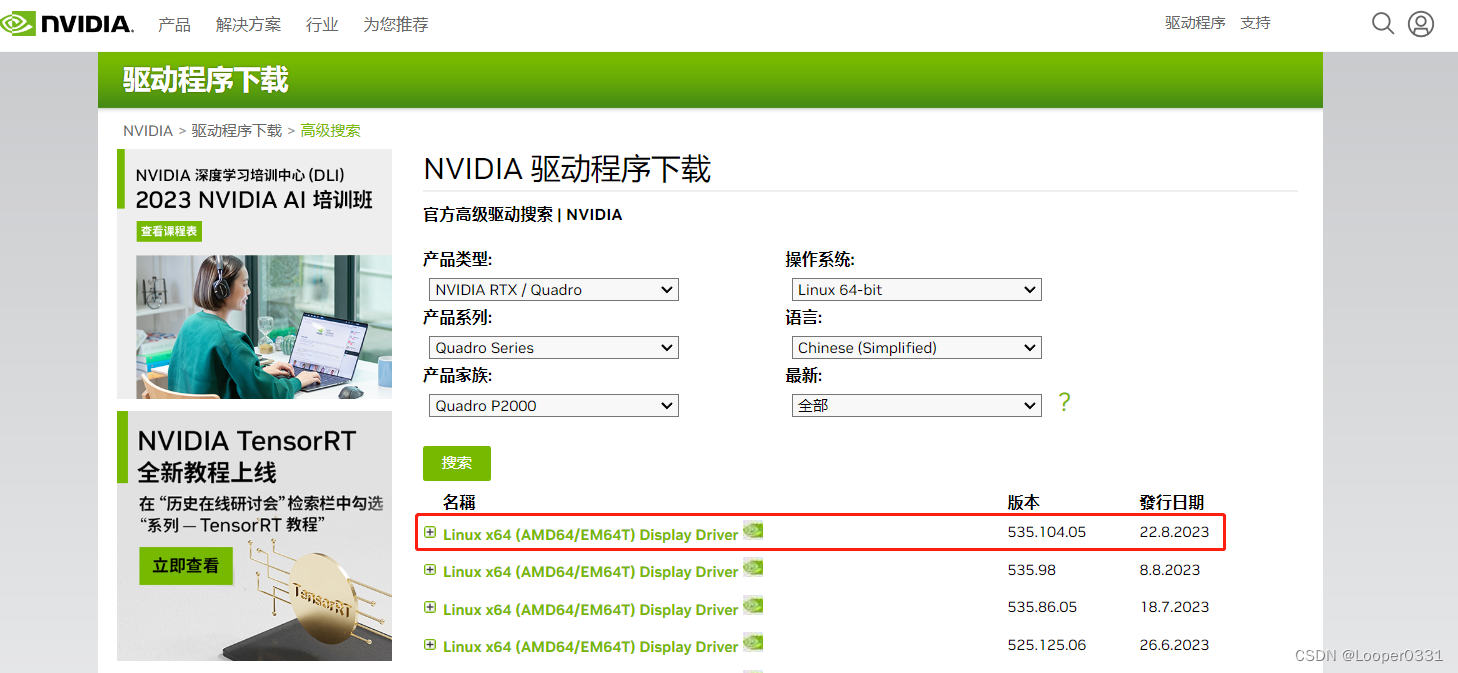
Task: Open driver link for version 535.104.05
Action: (590, 534)
